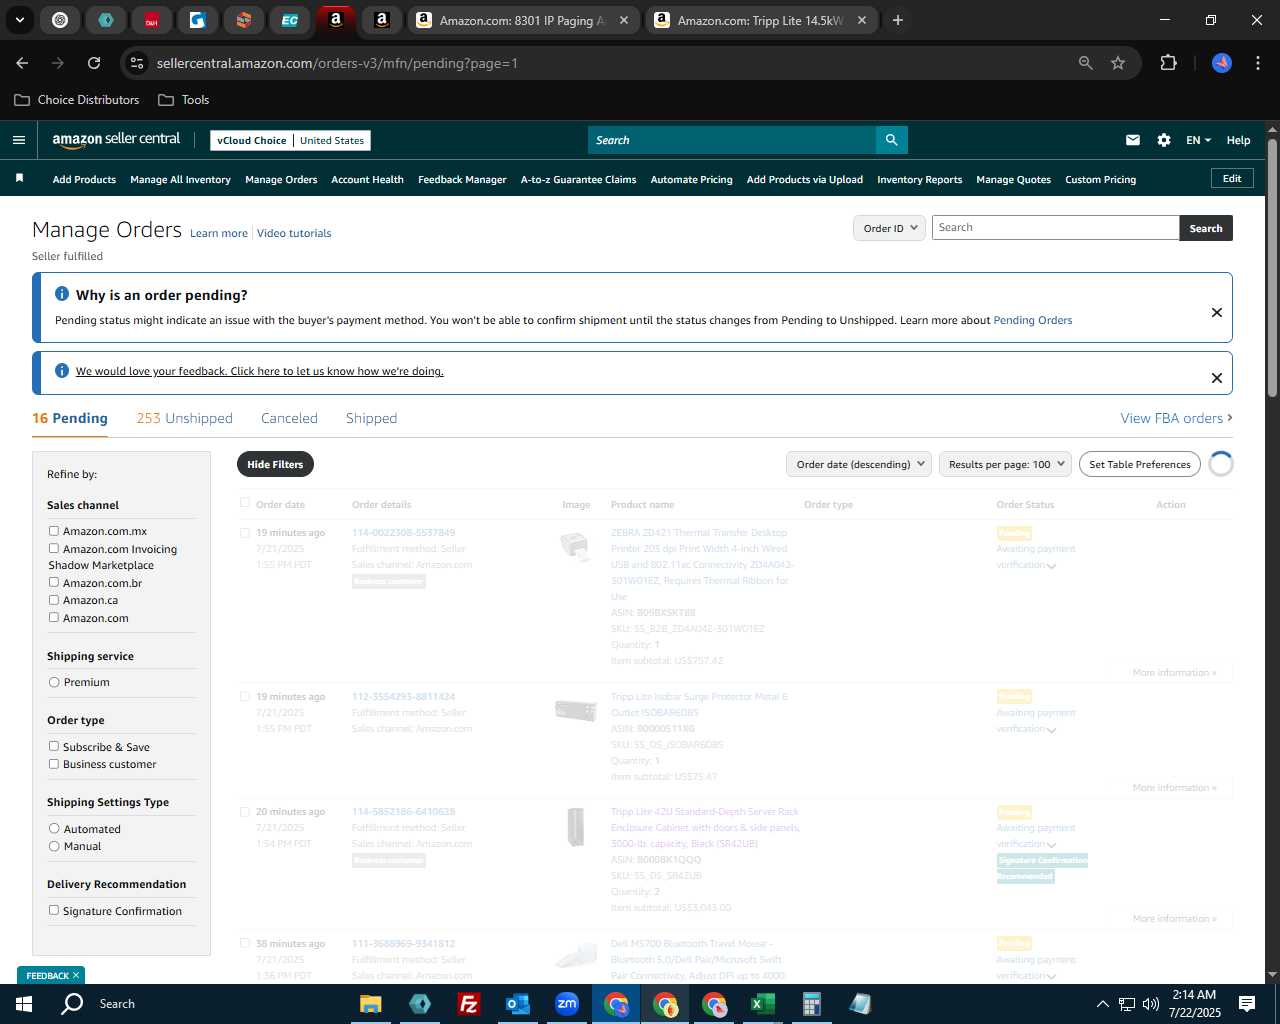Screen dimensions: 1280x1024
Task: Open the View FBA orders link
Action: pyautogui.click(x=1176, y=418)
